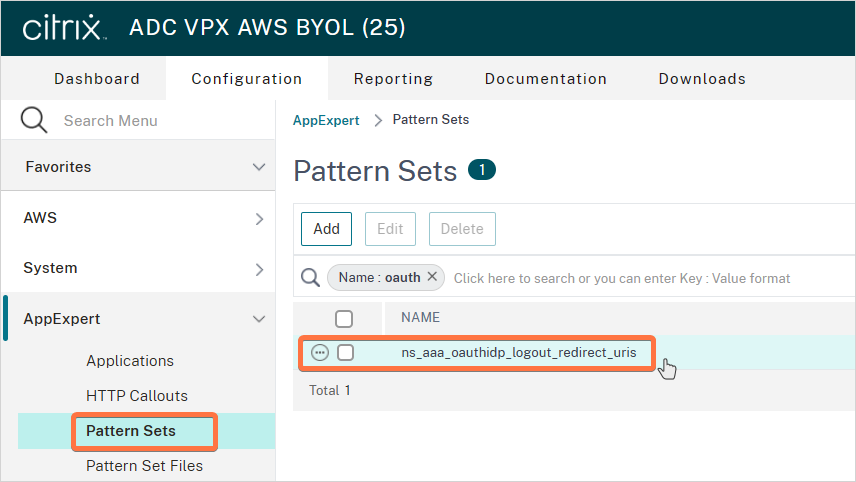Follow the AppExpert breadcrumb link

[x=326, y=120]
